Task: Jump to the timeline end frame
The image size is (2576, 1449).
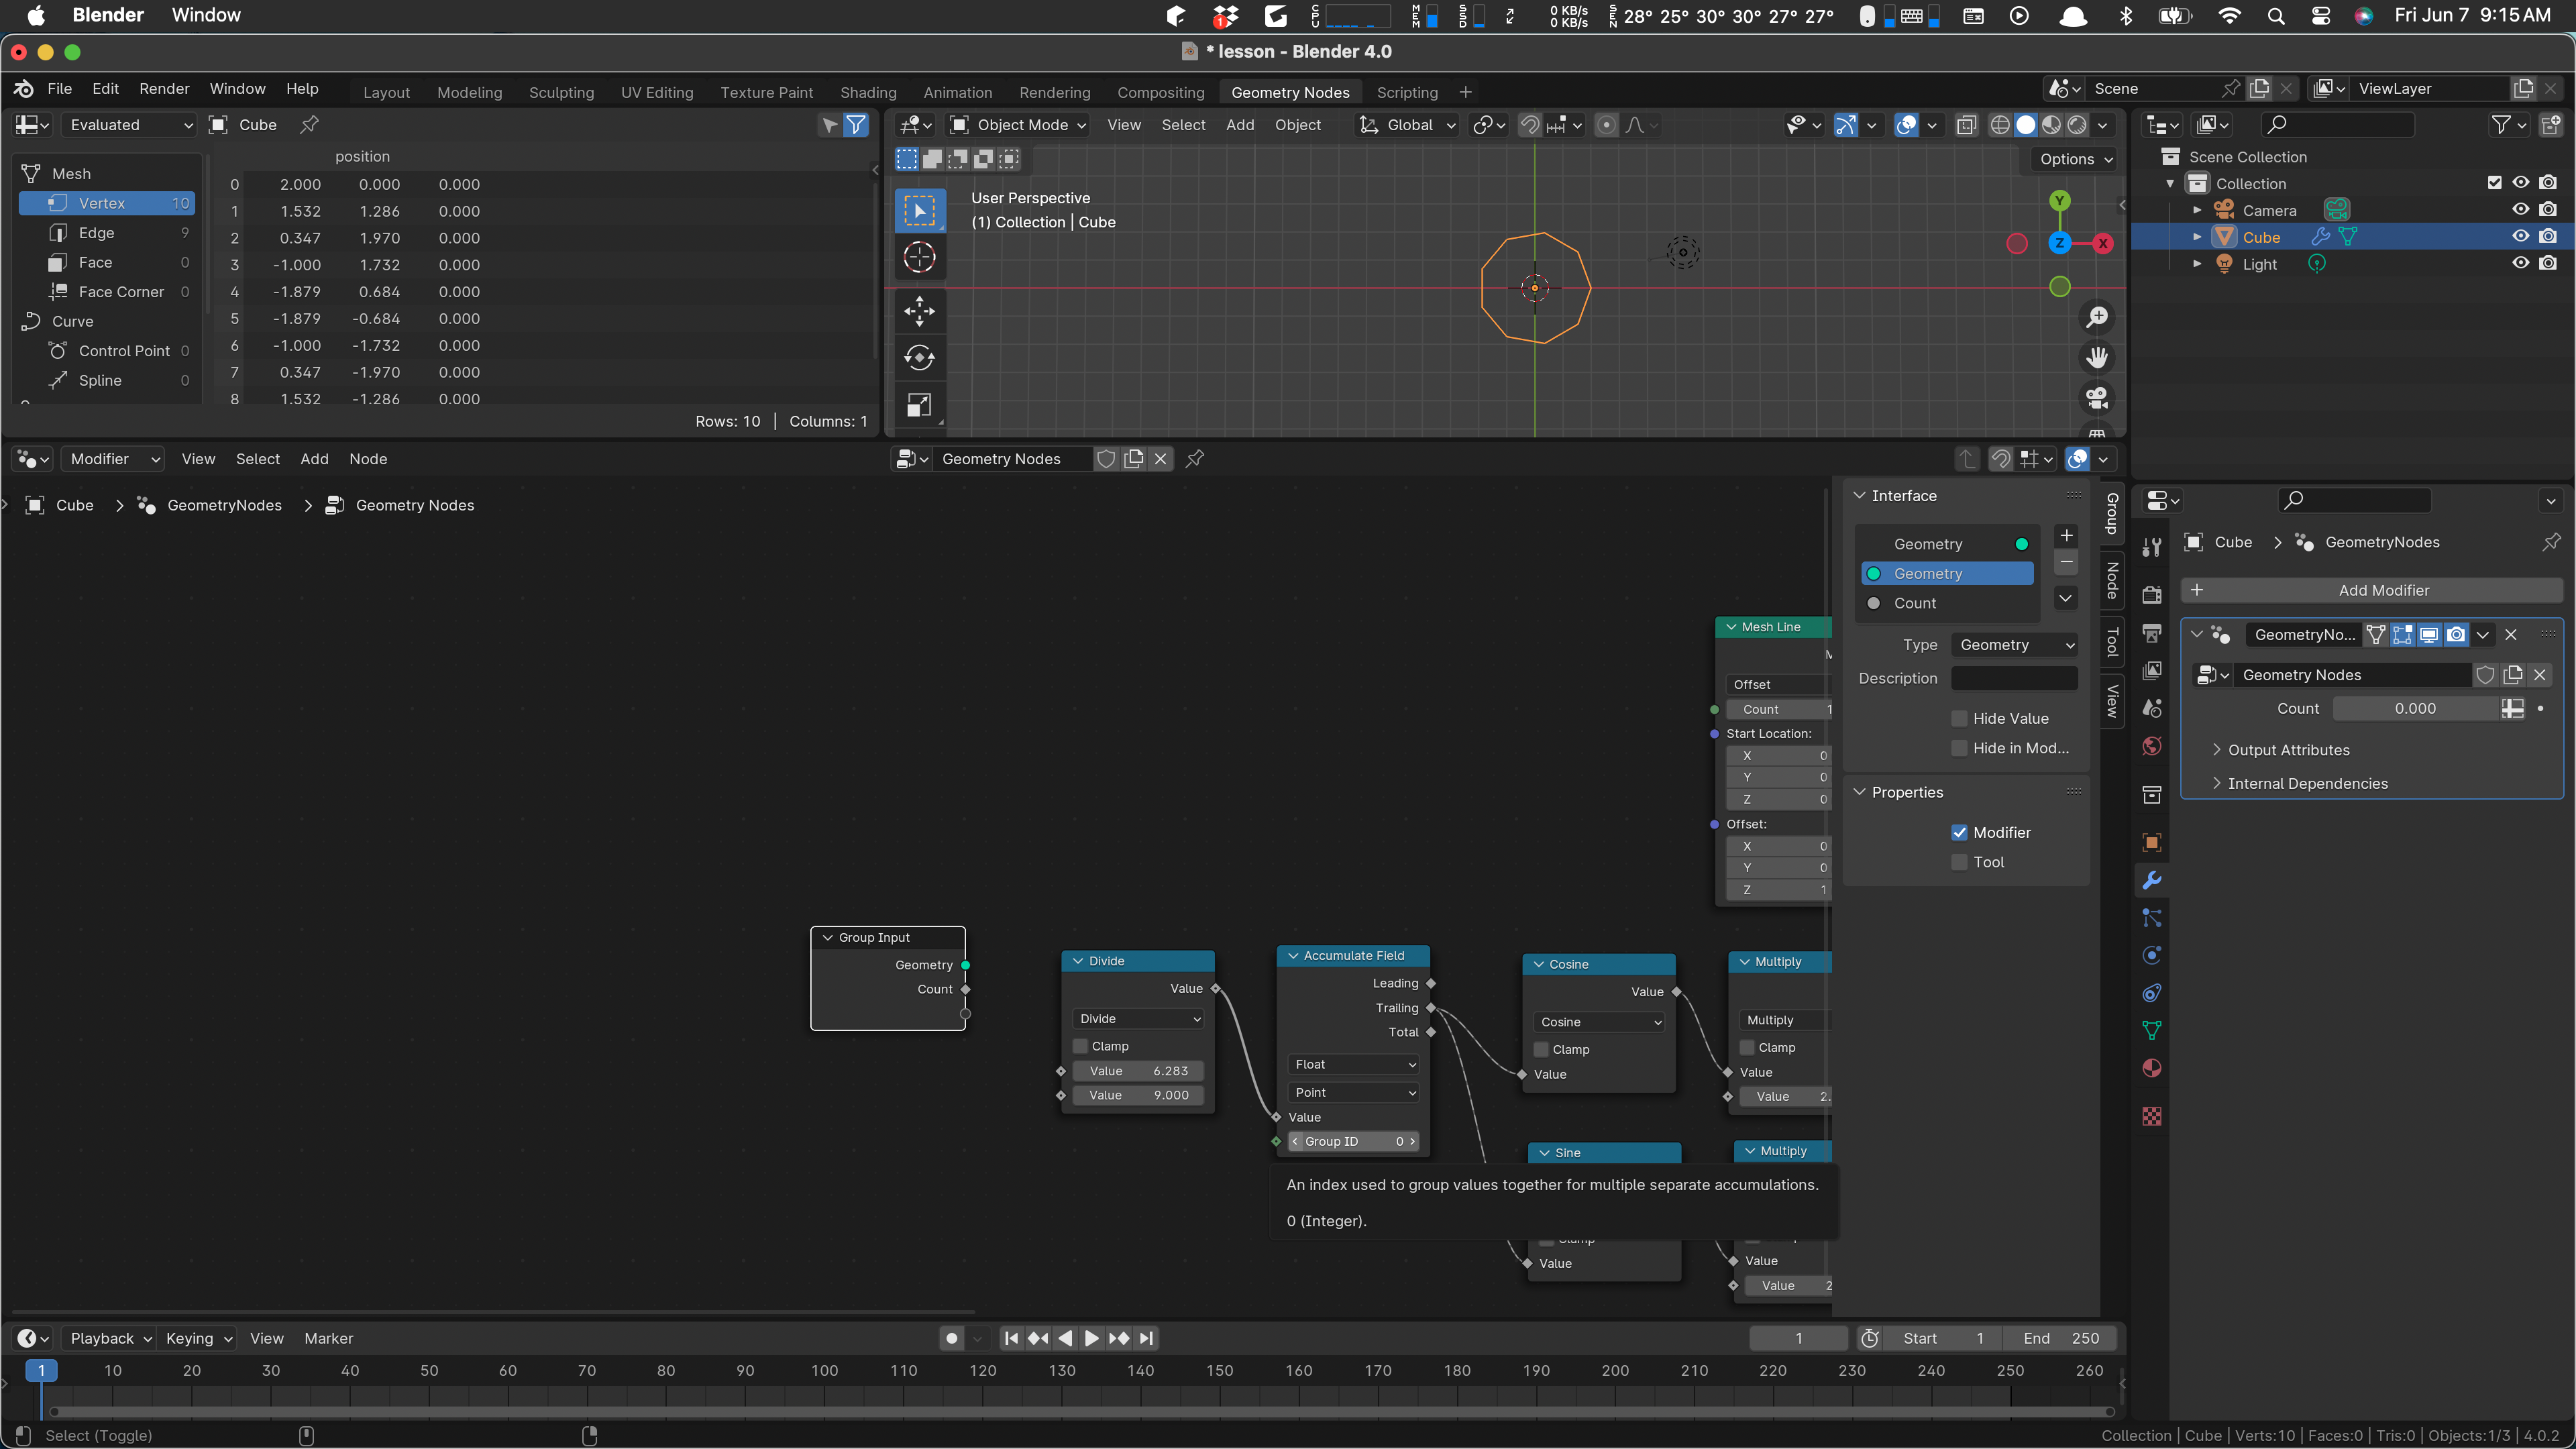Action: 1147,1339
